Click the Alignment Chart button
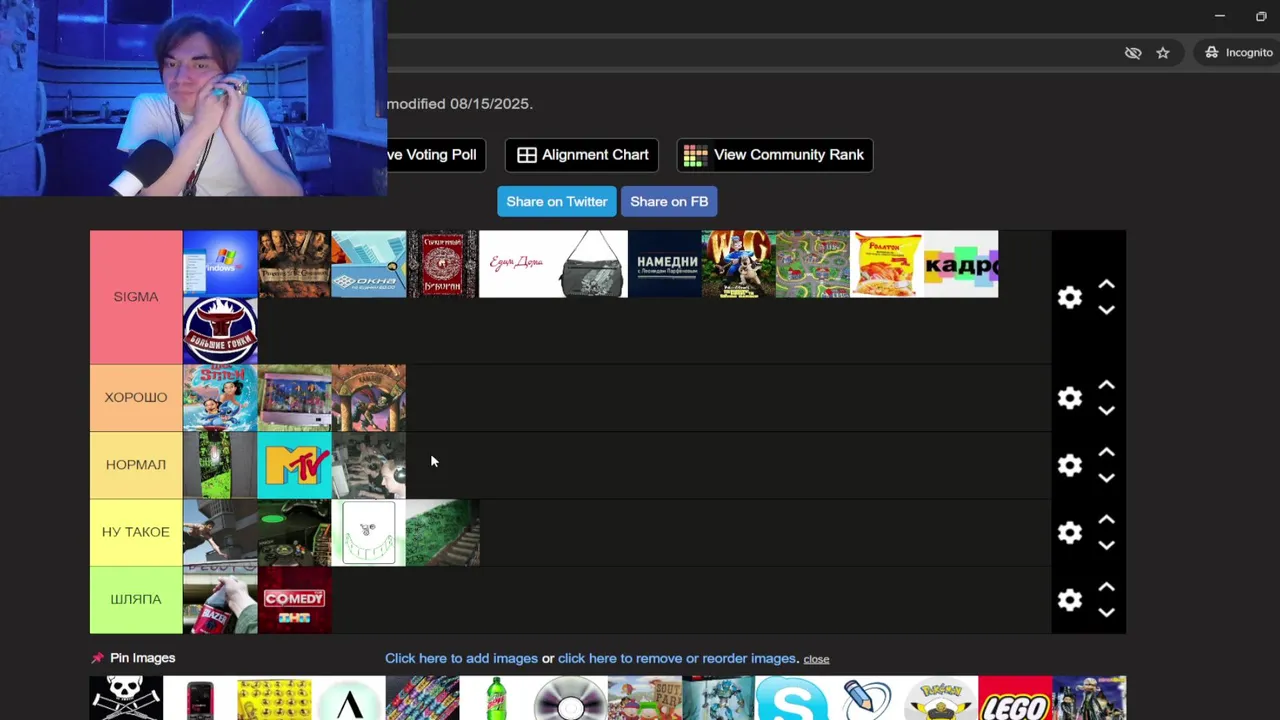Screen dimensions: 1280x720 click(x=582, y=155)
